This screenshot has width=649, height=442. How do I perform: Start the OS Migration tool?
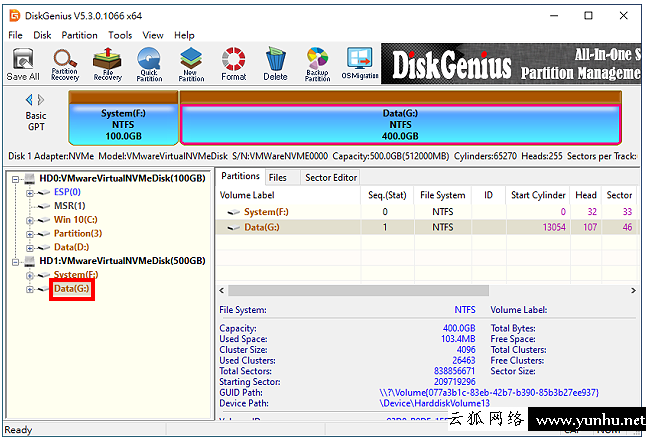coord(360,64)
